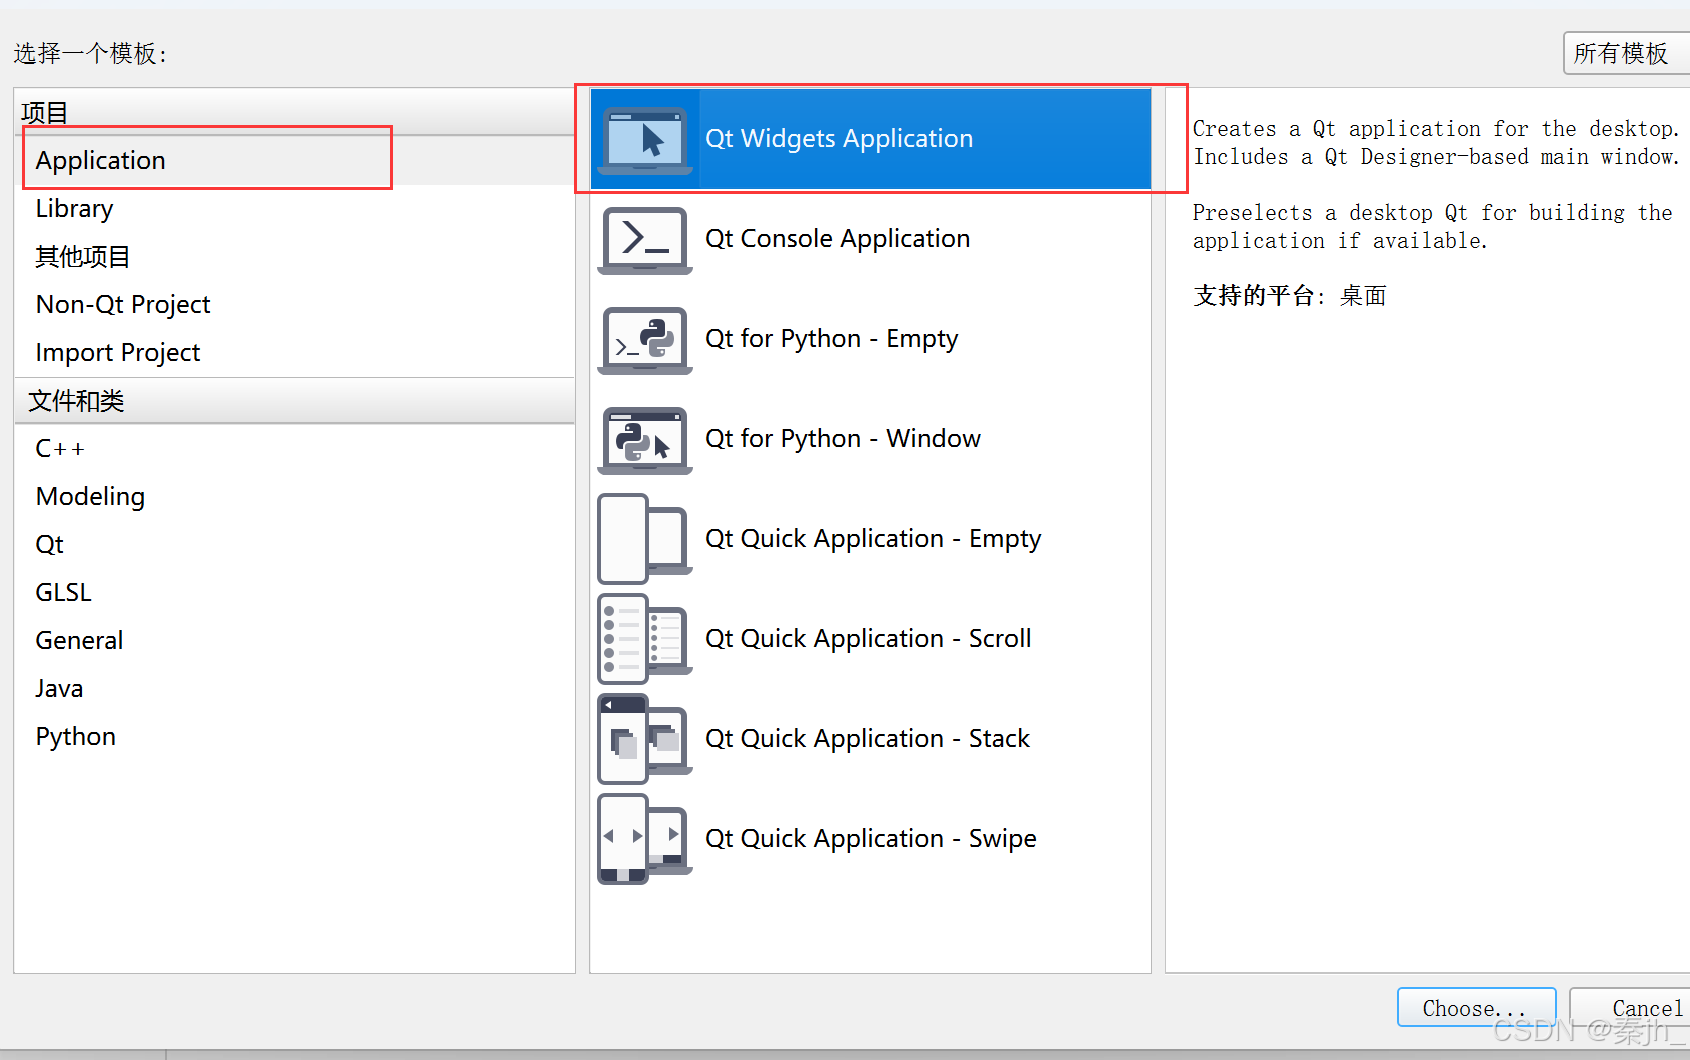Select the Python files category
Viewport: 1690px width, 1060px height.
(x=295, y=736)
